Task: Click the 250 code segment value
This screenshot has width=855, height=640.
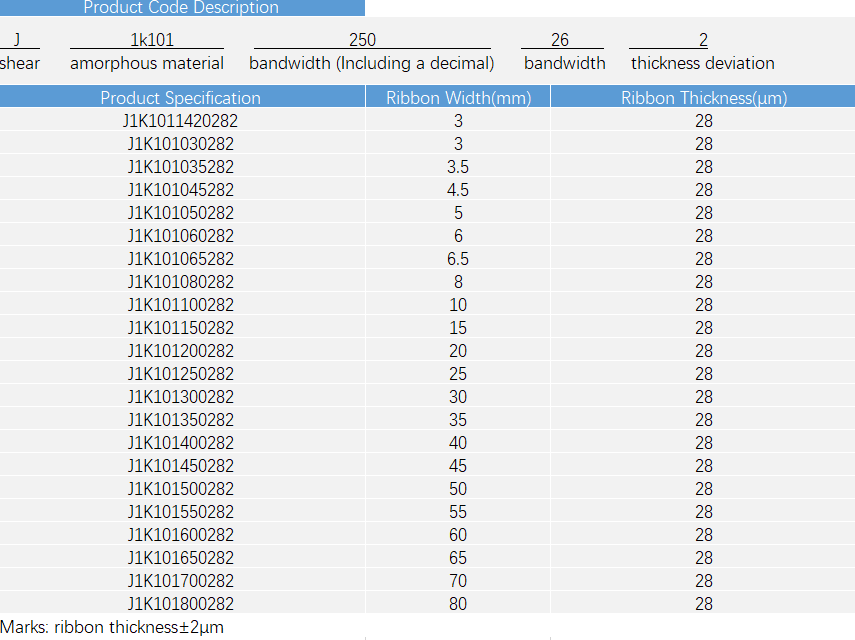Action: (x=362, y=41)
